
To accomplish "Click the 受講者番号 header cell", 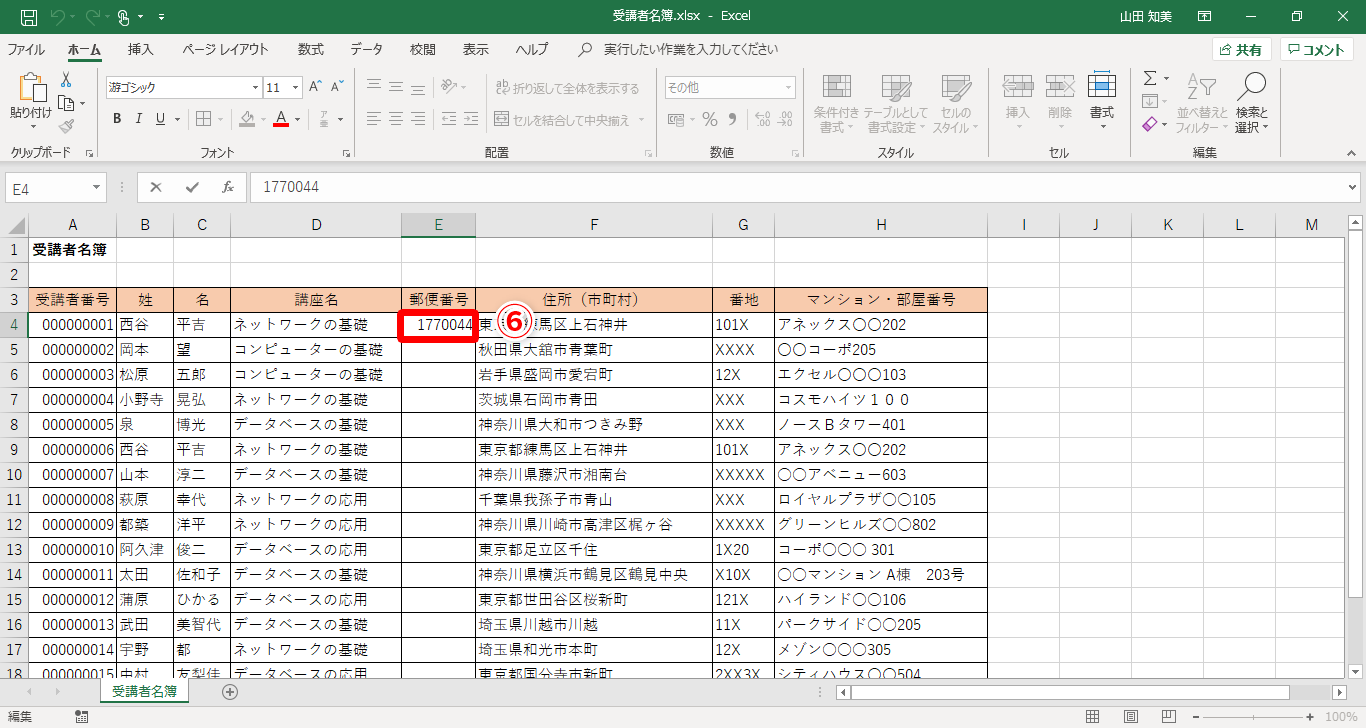I will tap(72, 299).
